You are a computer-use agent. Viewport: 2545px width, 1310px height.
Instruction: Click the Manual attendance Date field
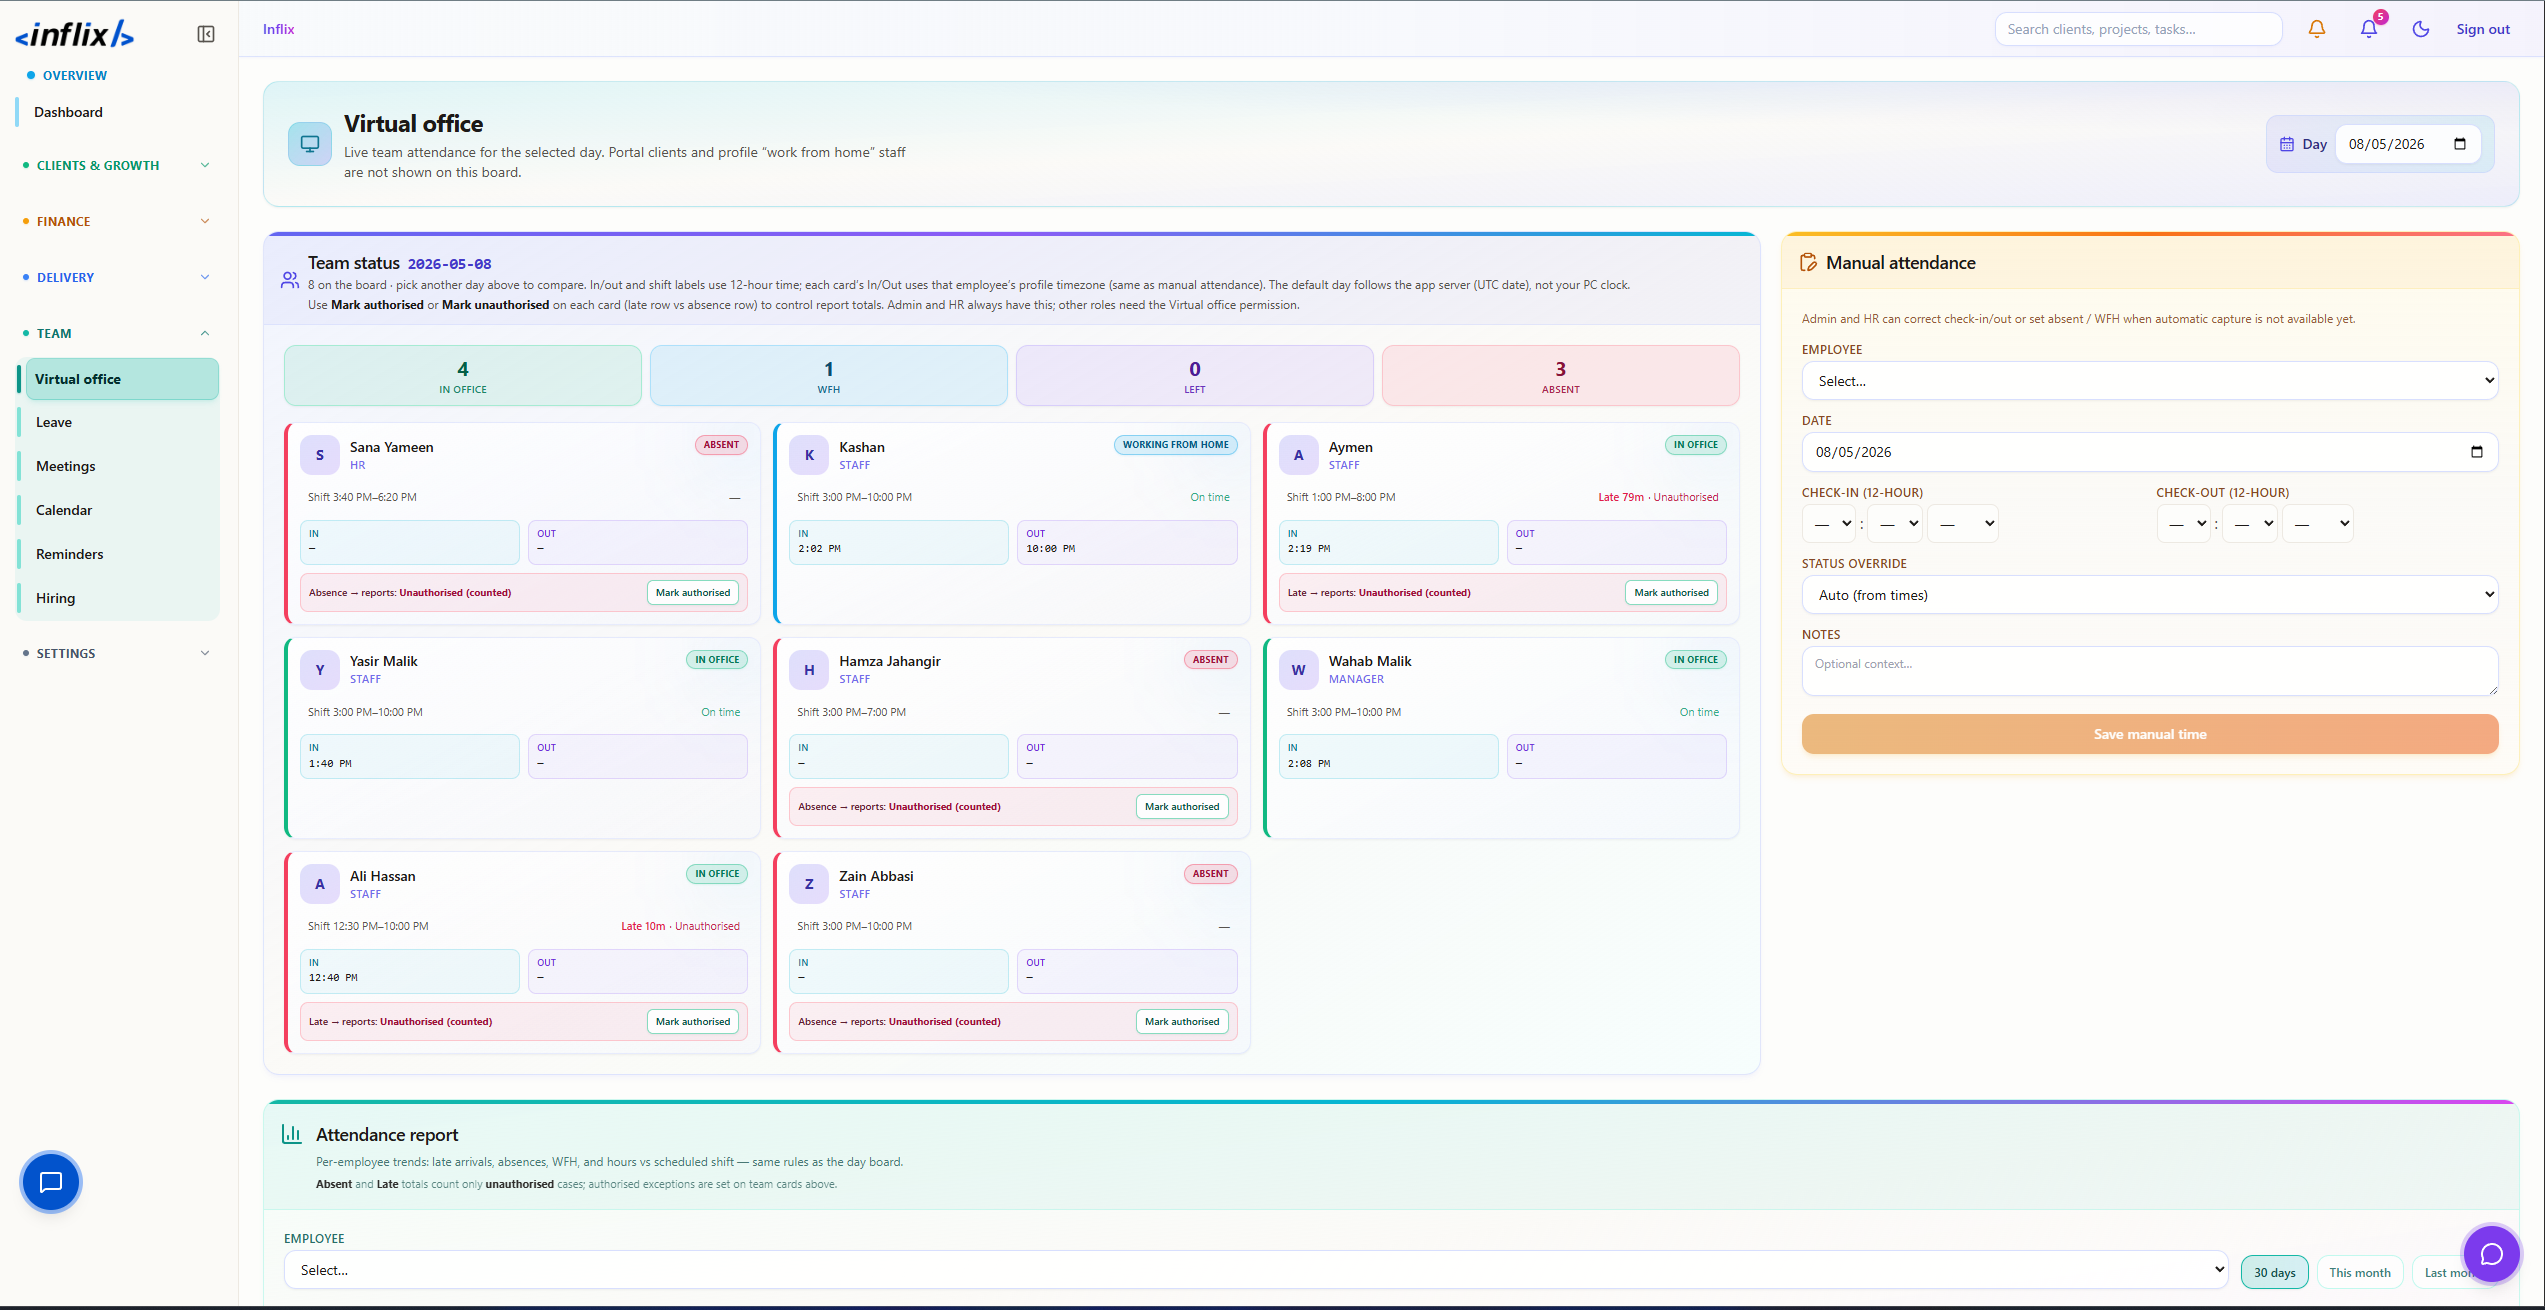[2150, 452]
